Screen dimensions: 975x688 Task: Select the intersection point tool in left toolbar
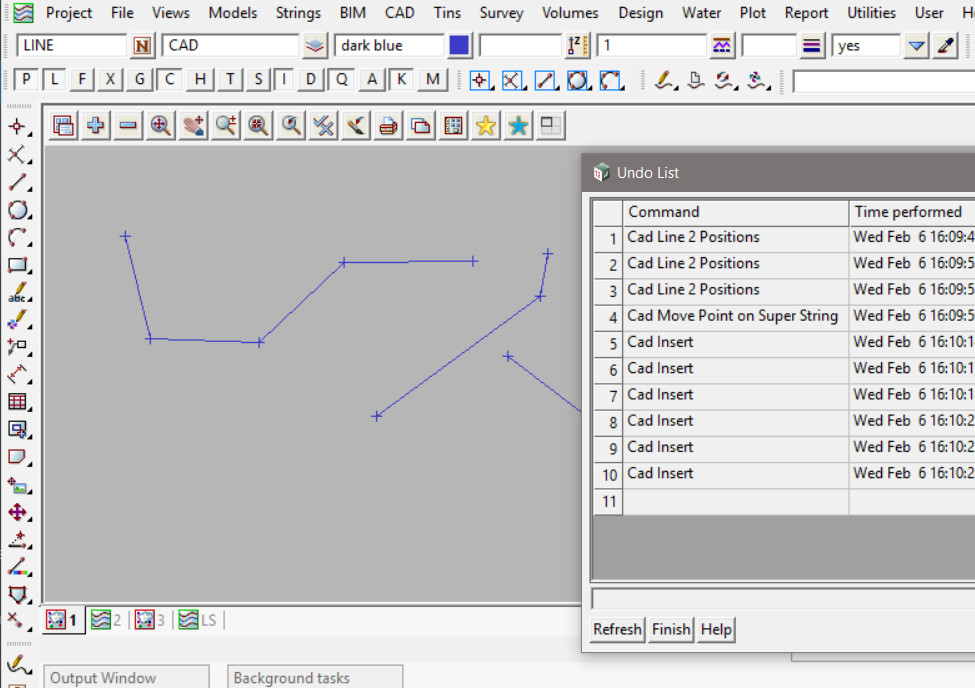(17, 154)
